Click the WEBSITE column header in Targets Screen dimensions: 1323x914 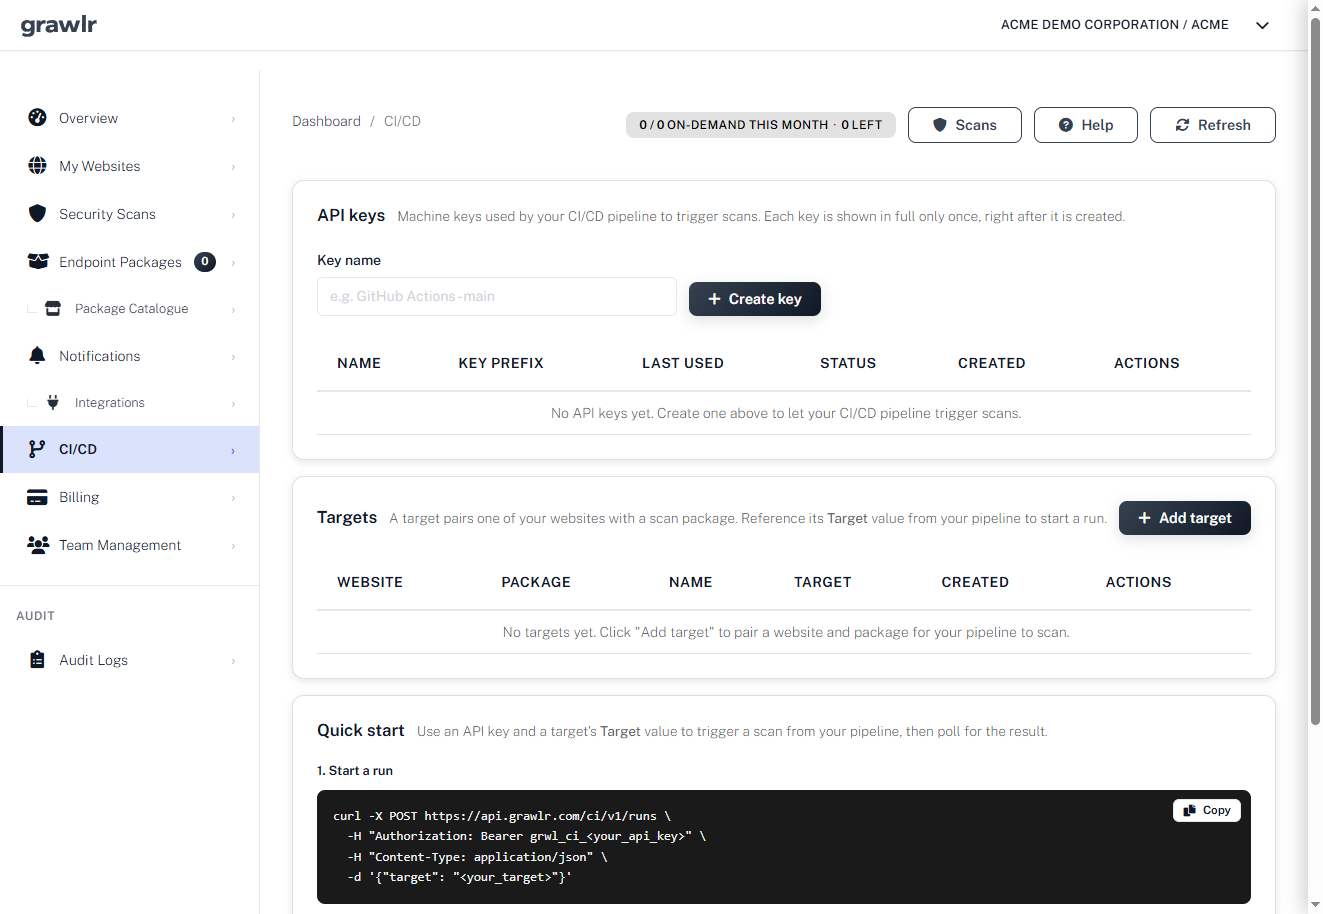tap(370, 582)
